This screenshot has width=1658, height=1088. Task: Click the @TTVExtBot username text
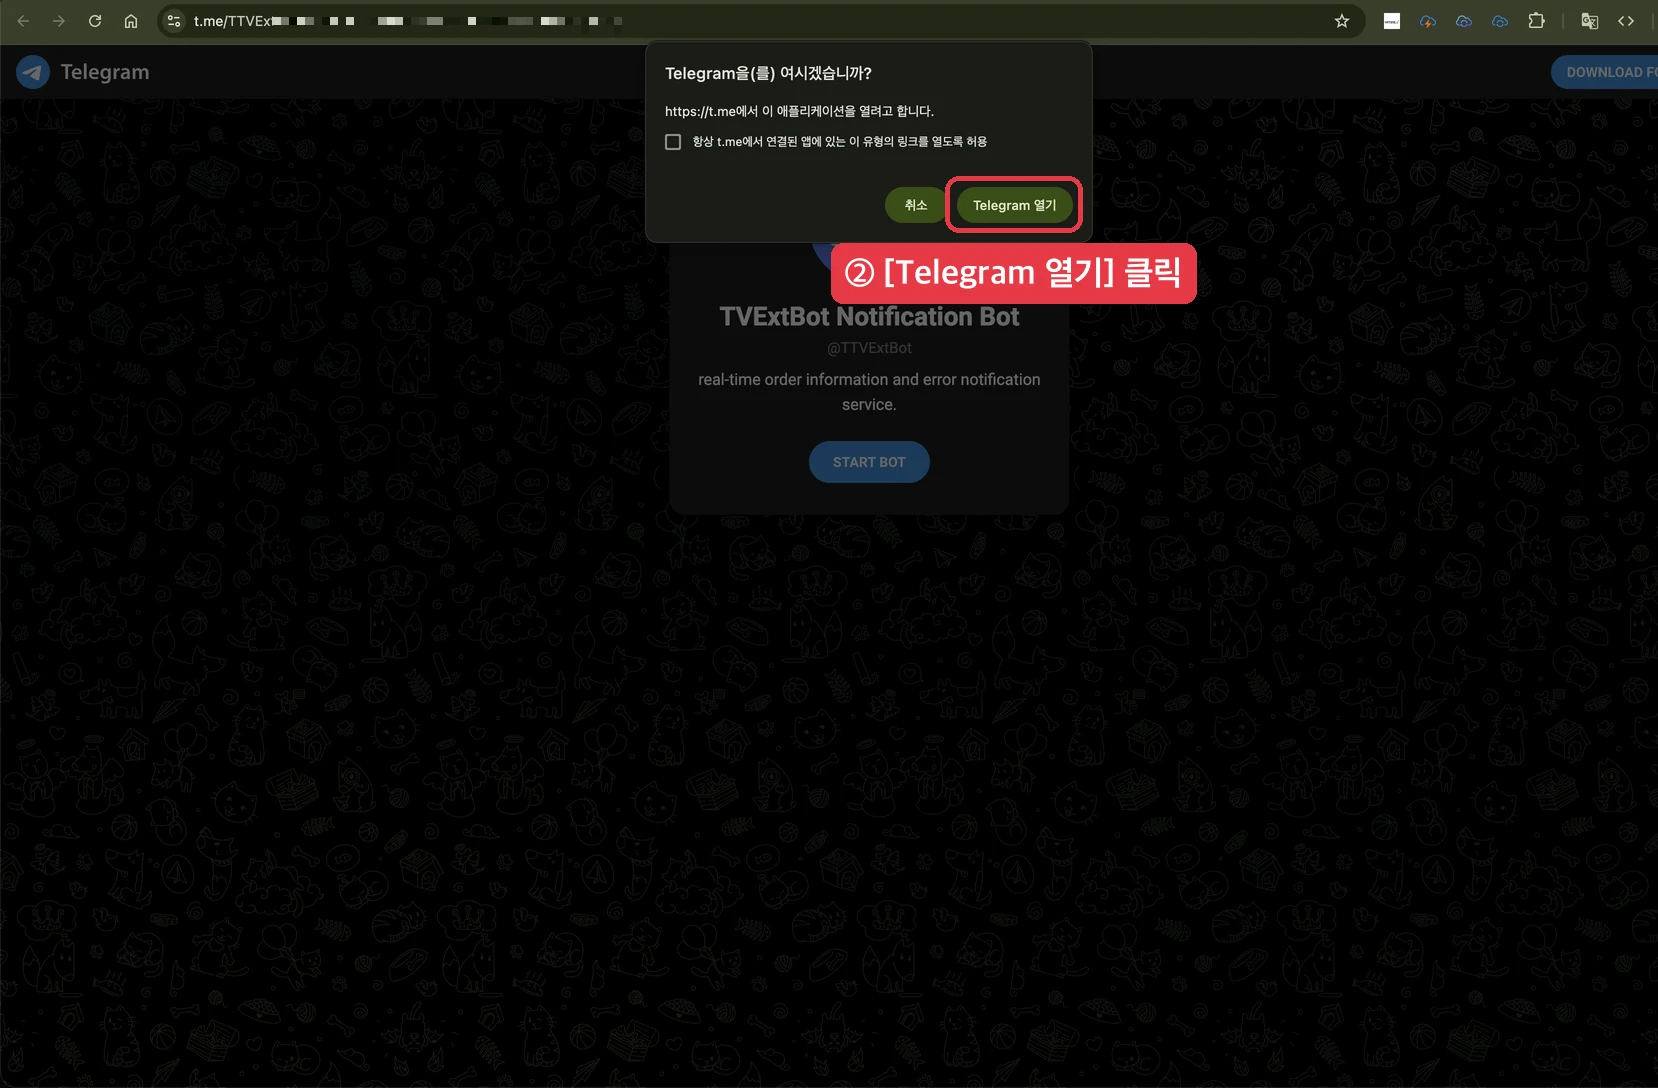coord(869,348)
